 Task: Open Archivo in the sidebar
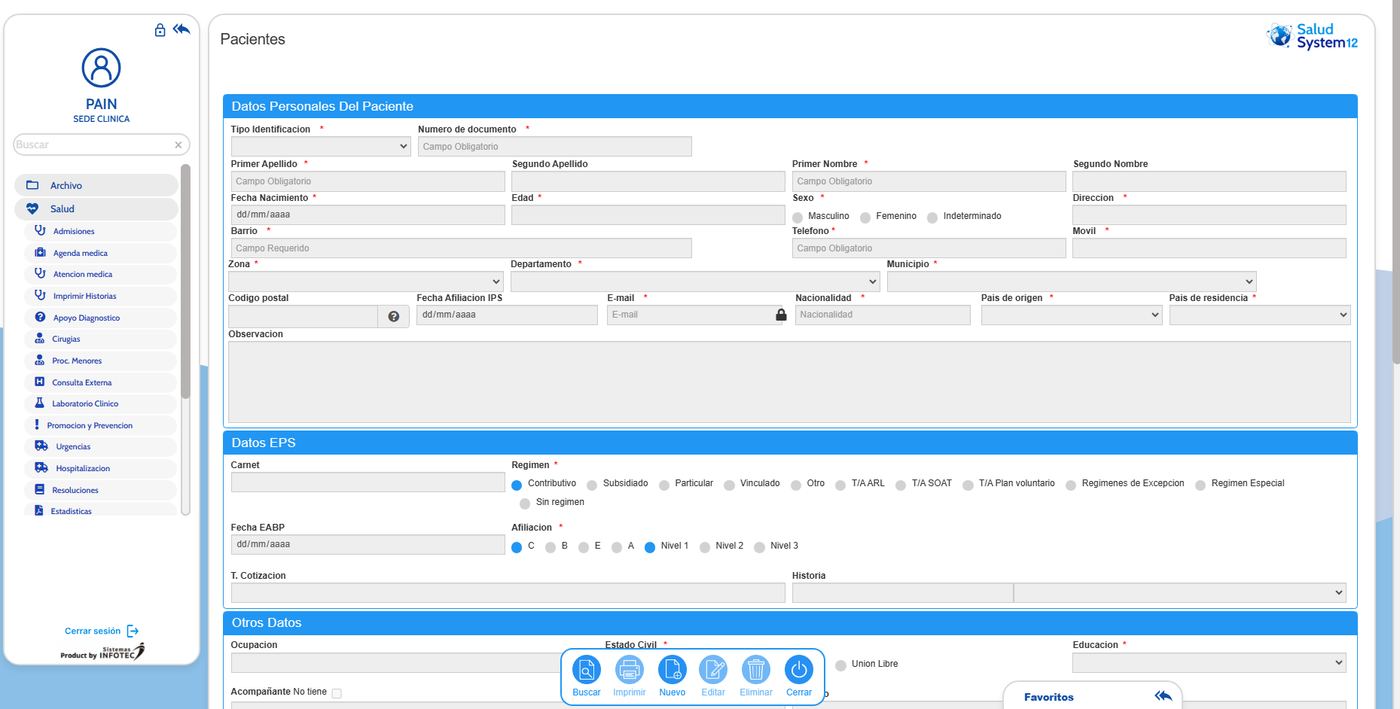[x=96, y=186]
